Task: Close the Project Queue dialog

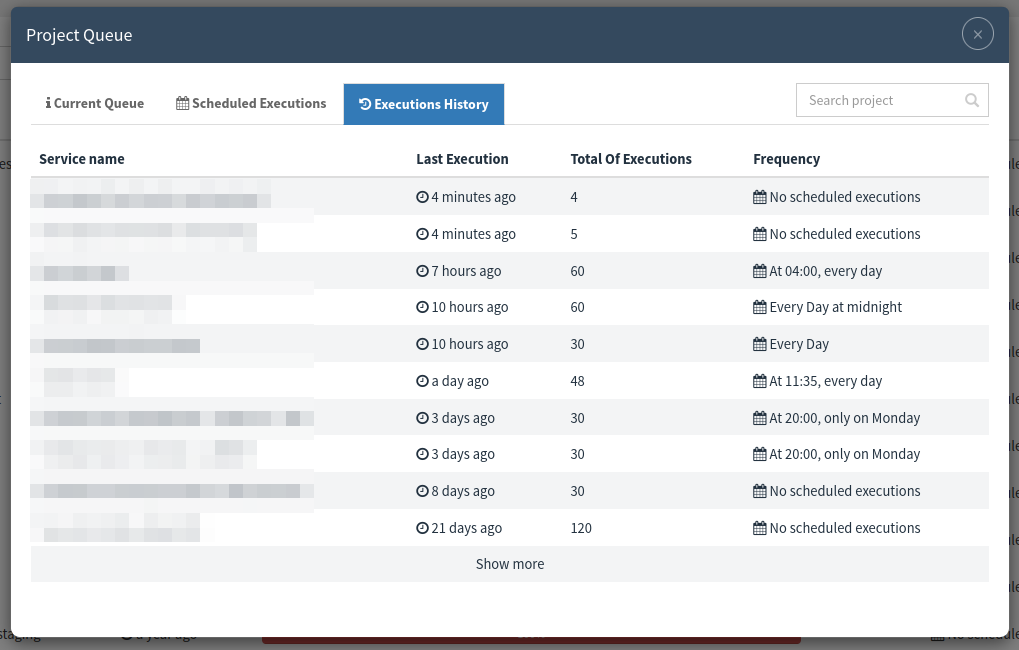Action: coord(977,34)
